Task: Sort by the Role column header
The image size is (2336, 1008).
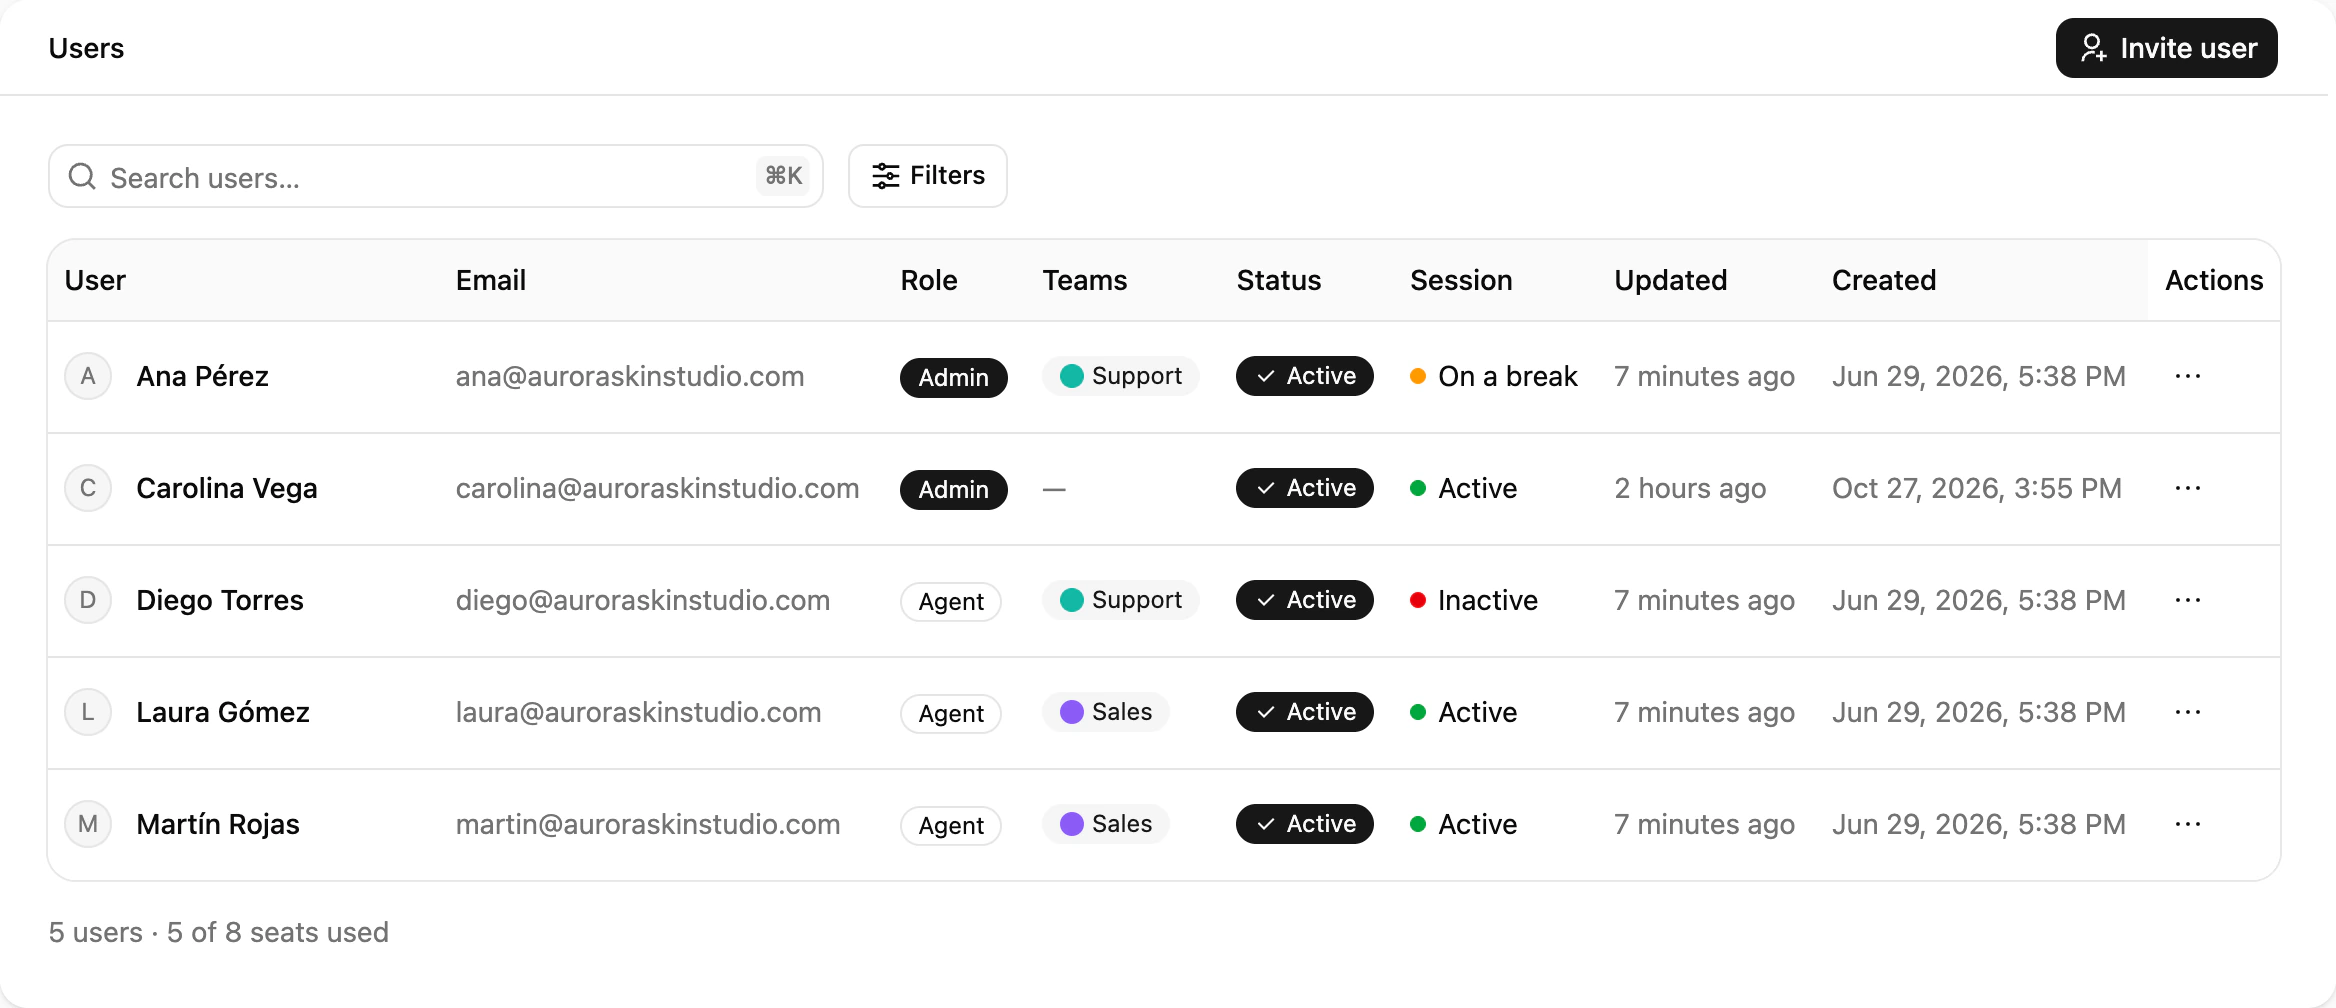Action: click(x=929, y=280)
